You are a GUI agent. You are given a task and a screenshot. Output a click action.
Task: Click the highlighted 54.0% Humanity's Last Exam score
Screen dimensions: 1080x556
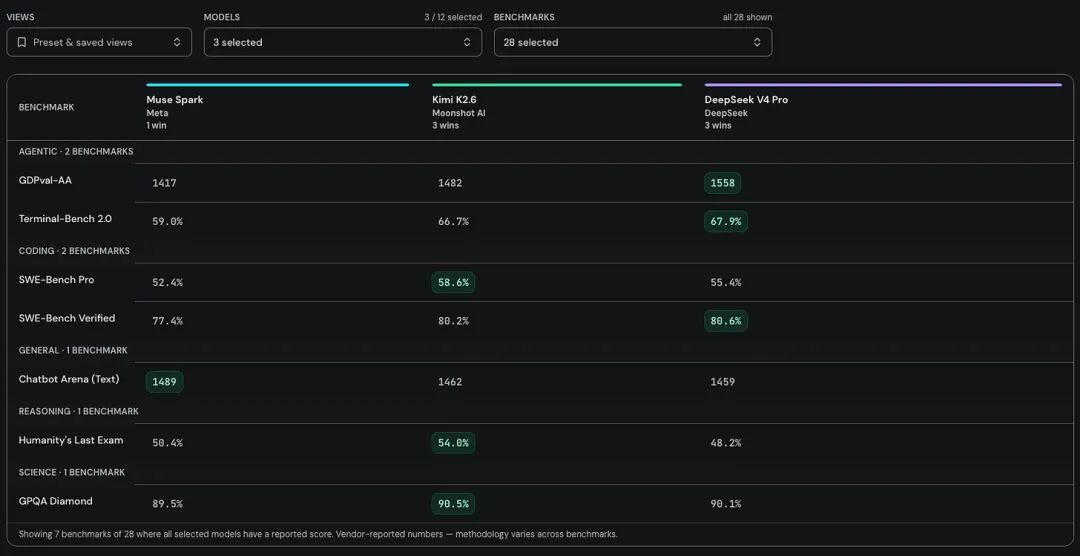(x=453, y=442)
